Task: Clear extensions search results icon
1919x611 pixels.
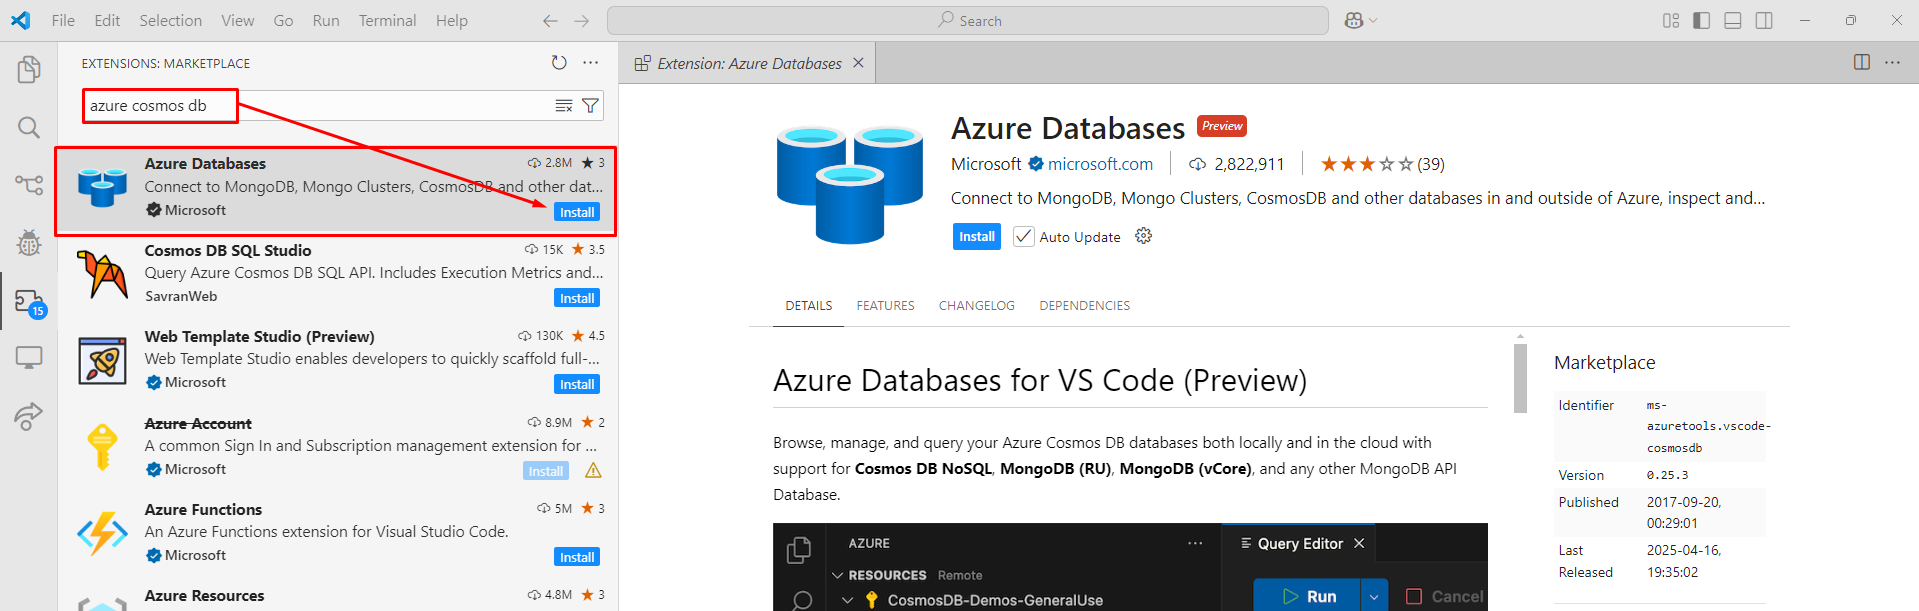Action: coord(564,106)
